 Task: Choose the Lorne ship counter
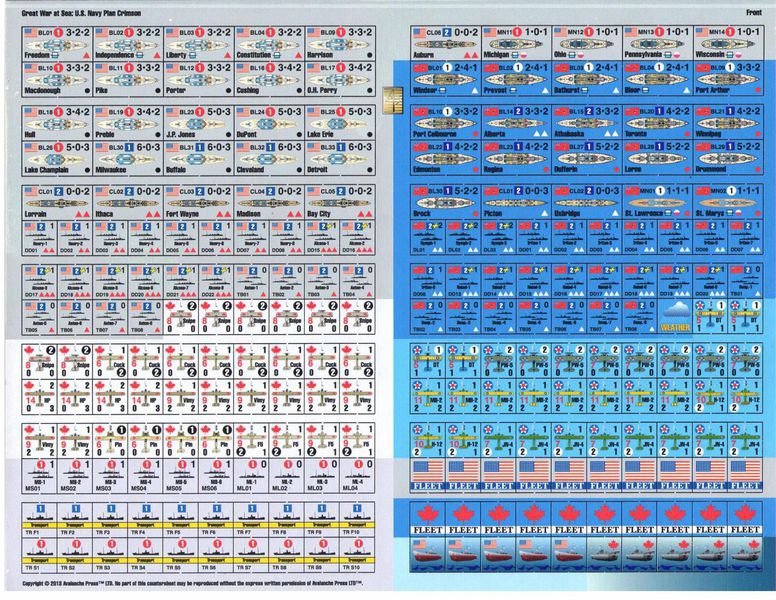tap(658, 158)
